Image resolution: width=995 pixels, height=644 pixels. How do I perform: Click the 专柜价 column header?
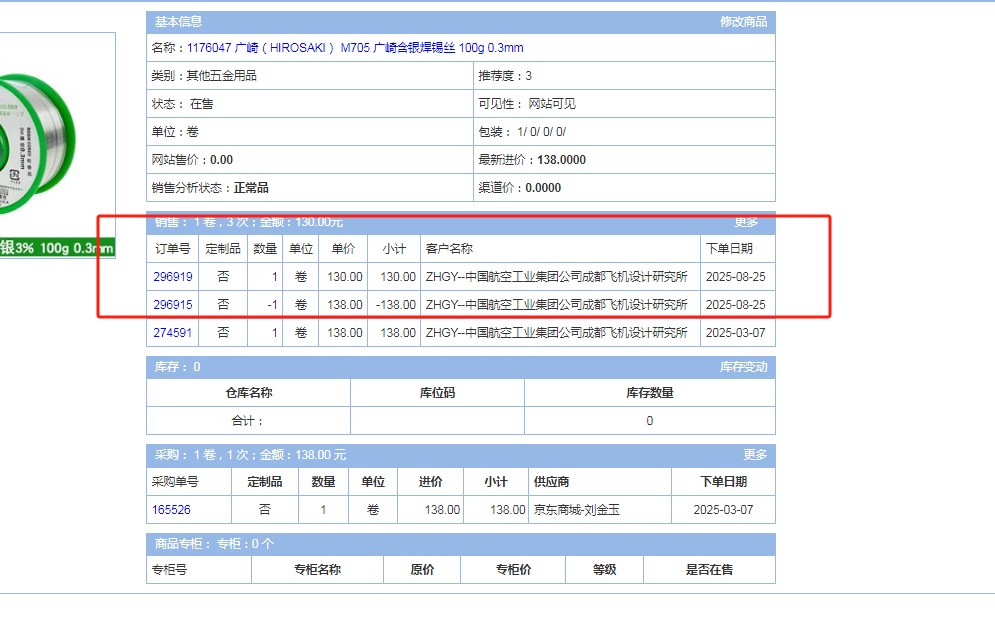513,570
